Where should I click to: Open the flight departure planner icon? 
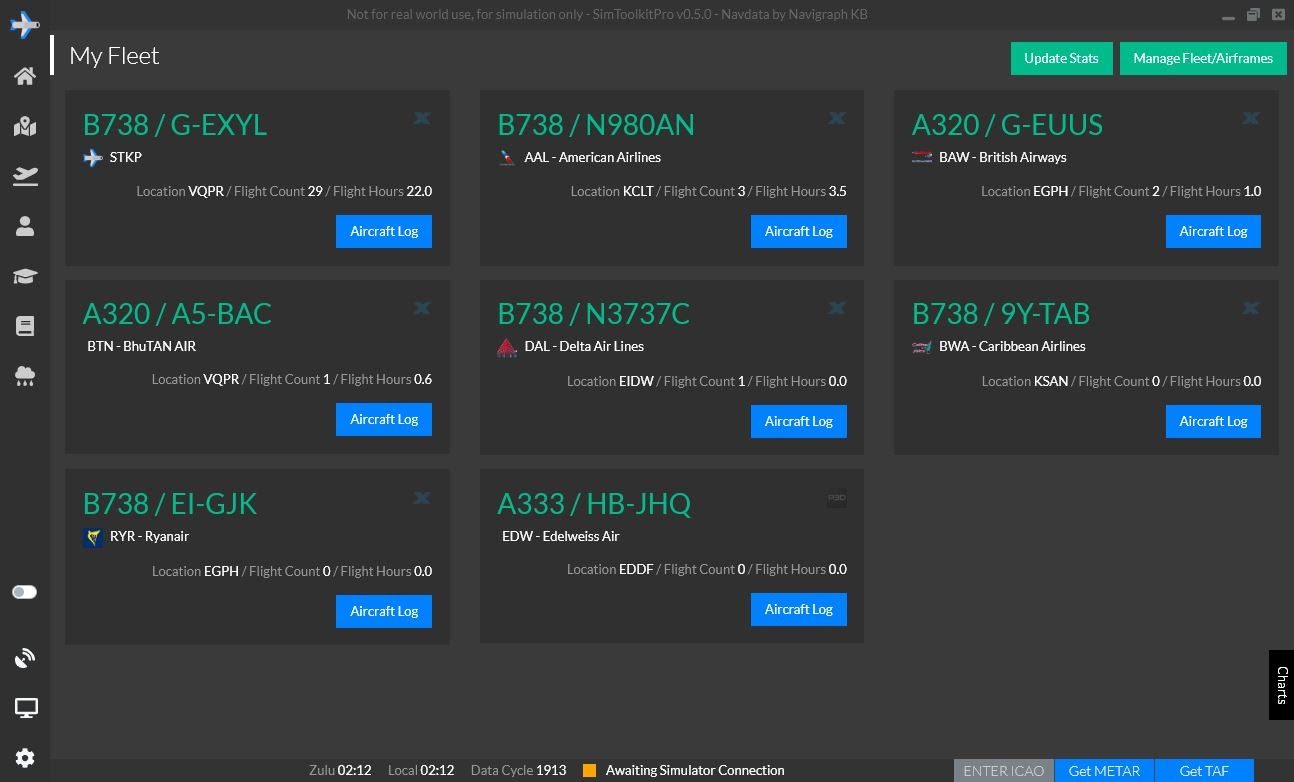25,176
